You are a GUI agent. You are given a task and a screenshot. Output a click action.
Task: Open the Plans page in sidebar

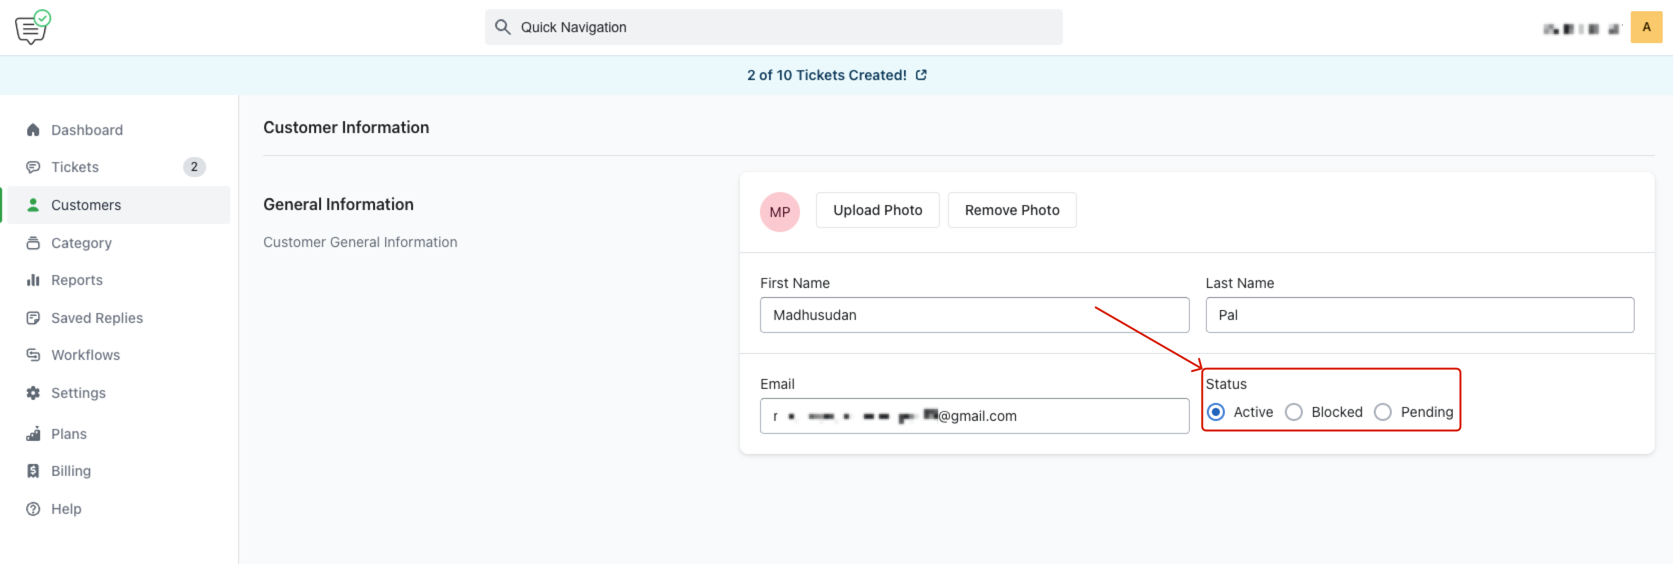point(68,434)
